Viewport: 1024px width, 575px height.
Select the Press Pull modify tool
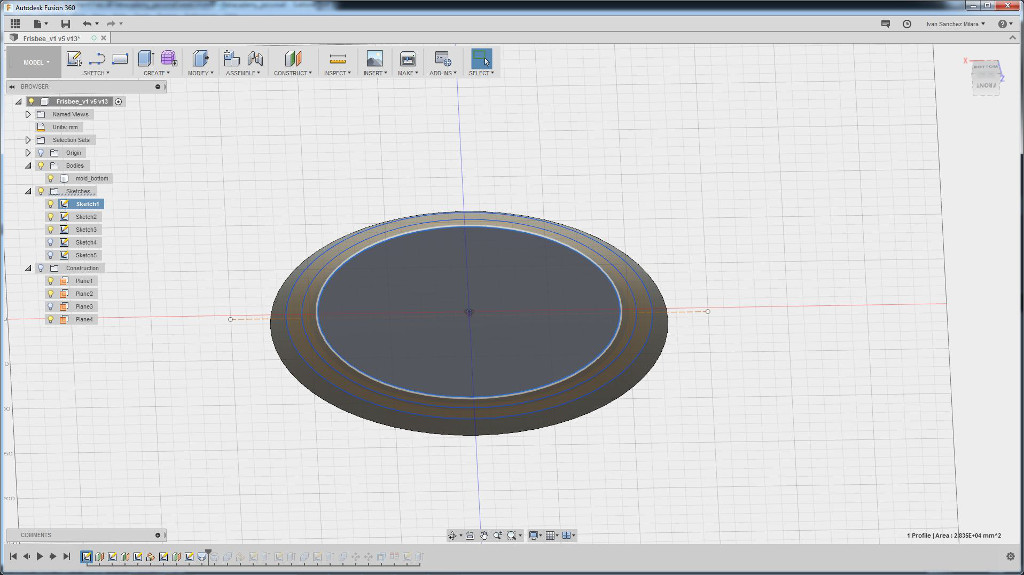tap(200, 58)
